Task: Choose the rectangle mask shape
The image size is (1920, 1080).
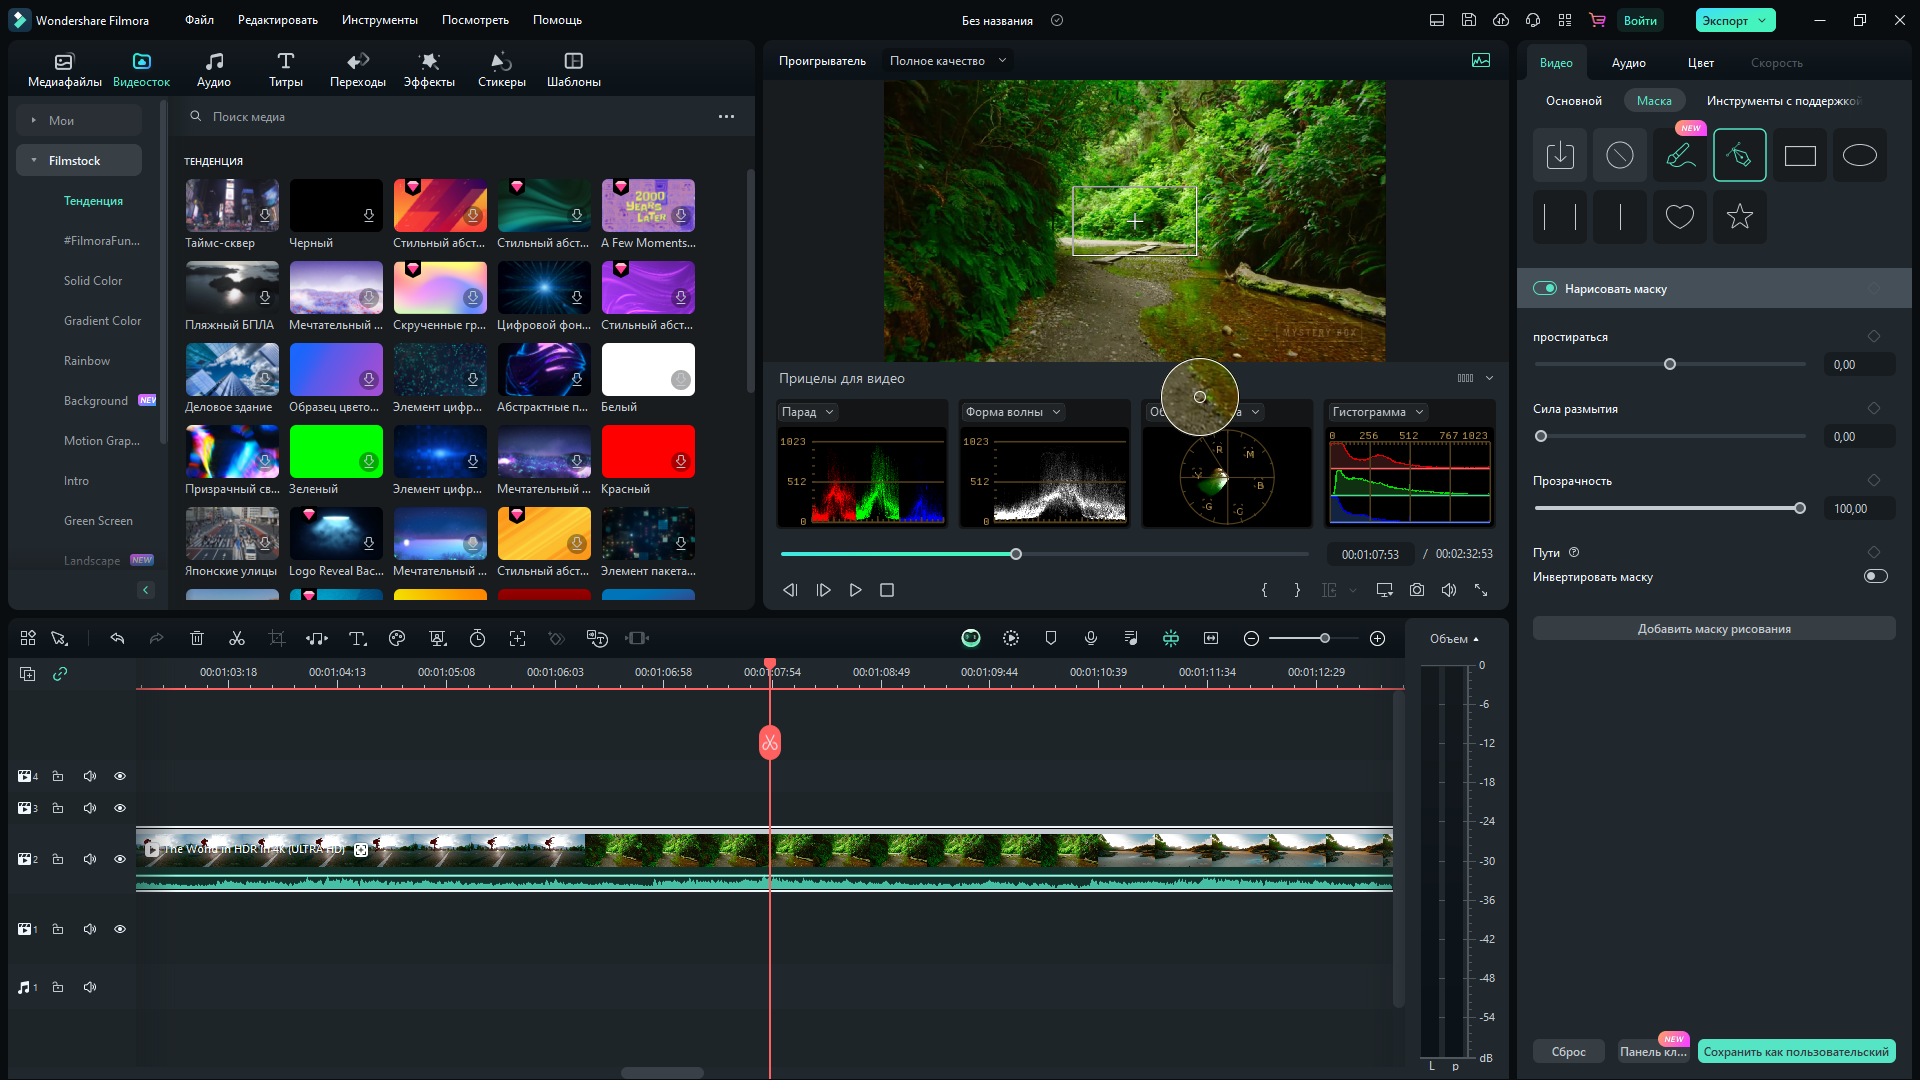Action: click(x=1799, y=155)
